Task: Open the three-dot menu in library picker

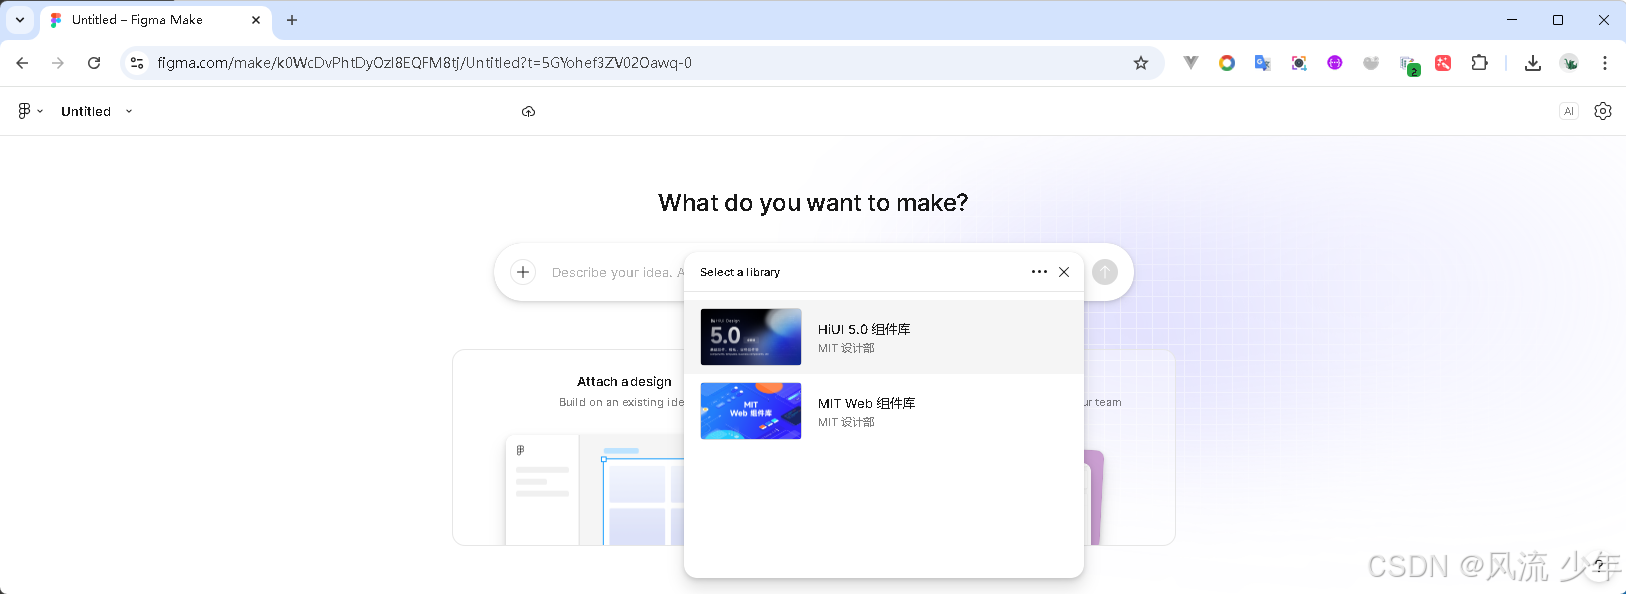Action: point(1039,272)
